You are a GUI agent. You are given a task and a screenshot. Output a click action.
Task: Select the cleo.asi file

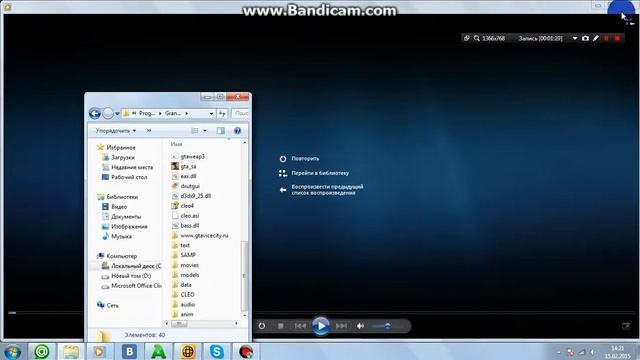pyautogui.click(x=186, y=216)
